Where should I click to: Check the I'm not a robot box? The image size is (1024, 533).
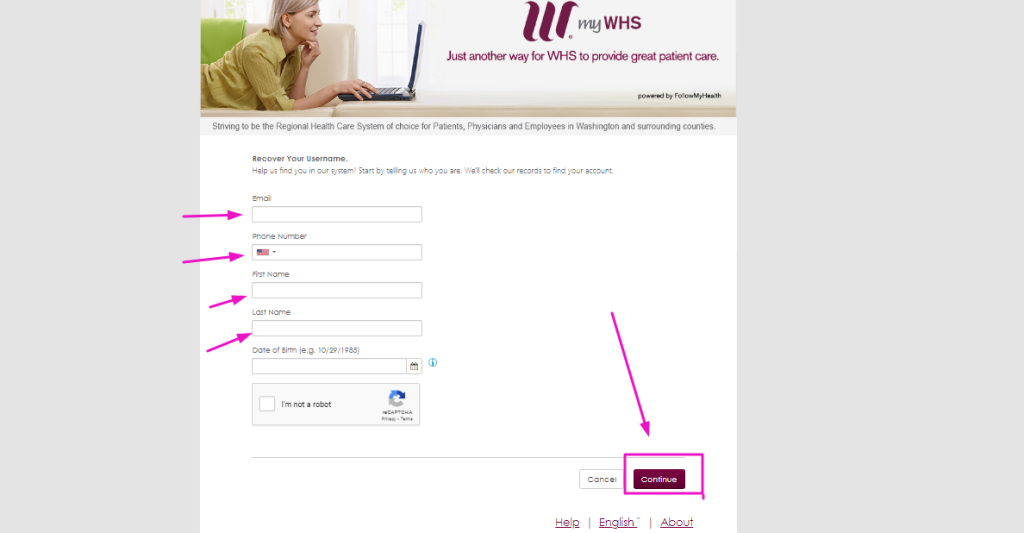267,404
